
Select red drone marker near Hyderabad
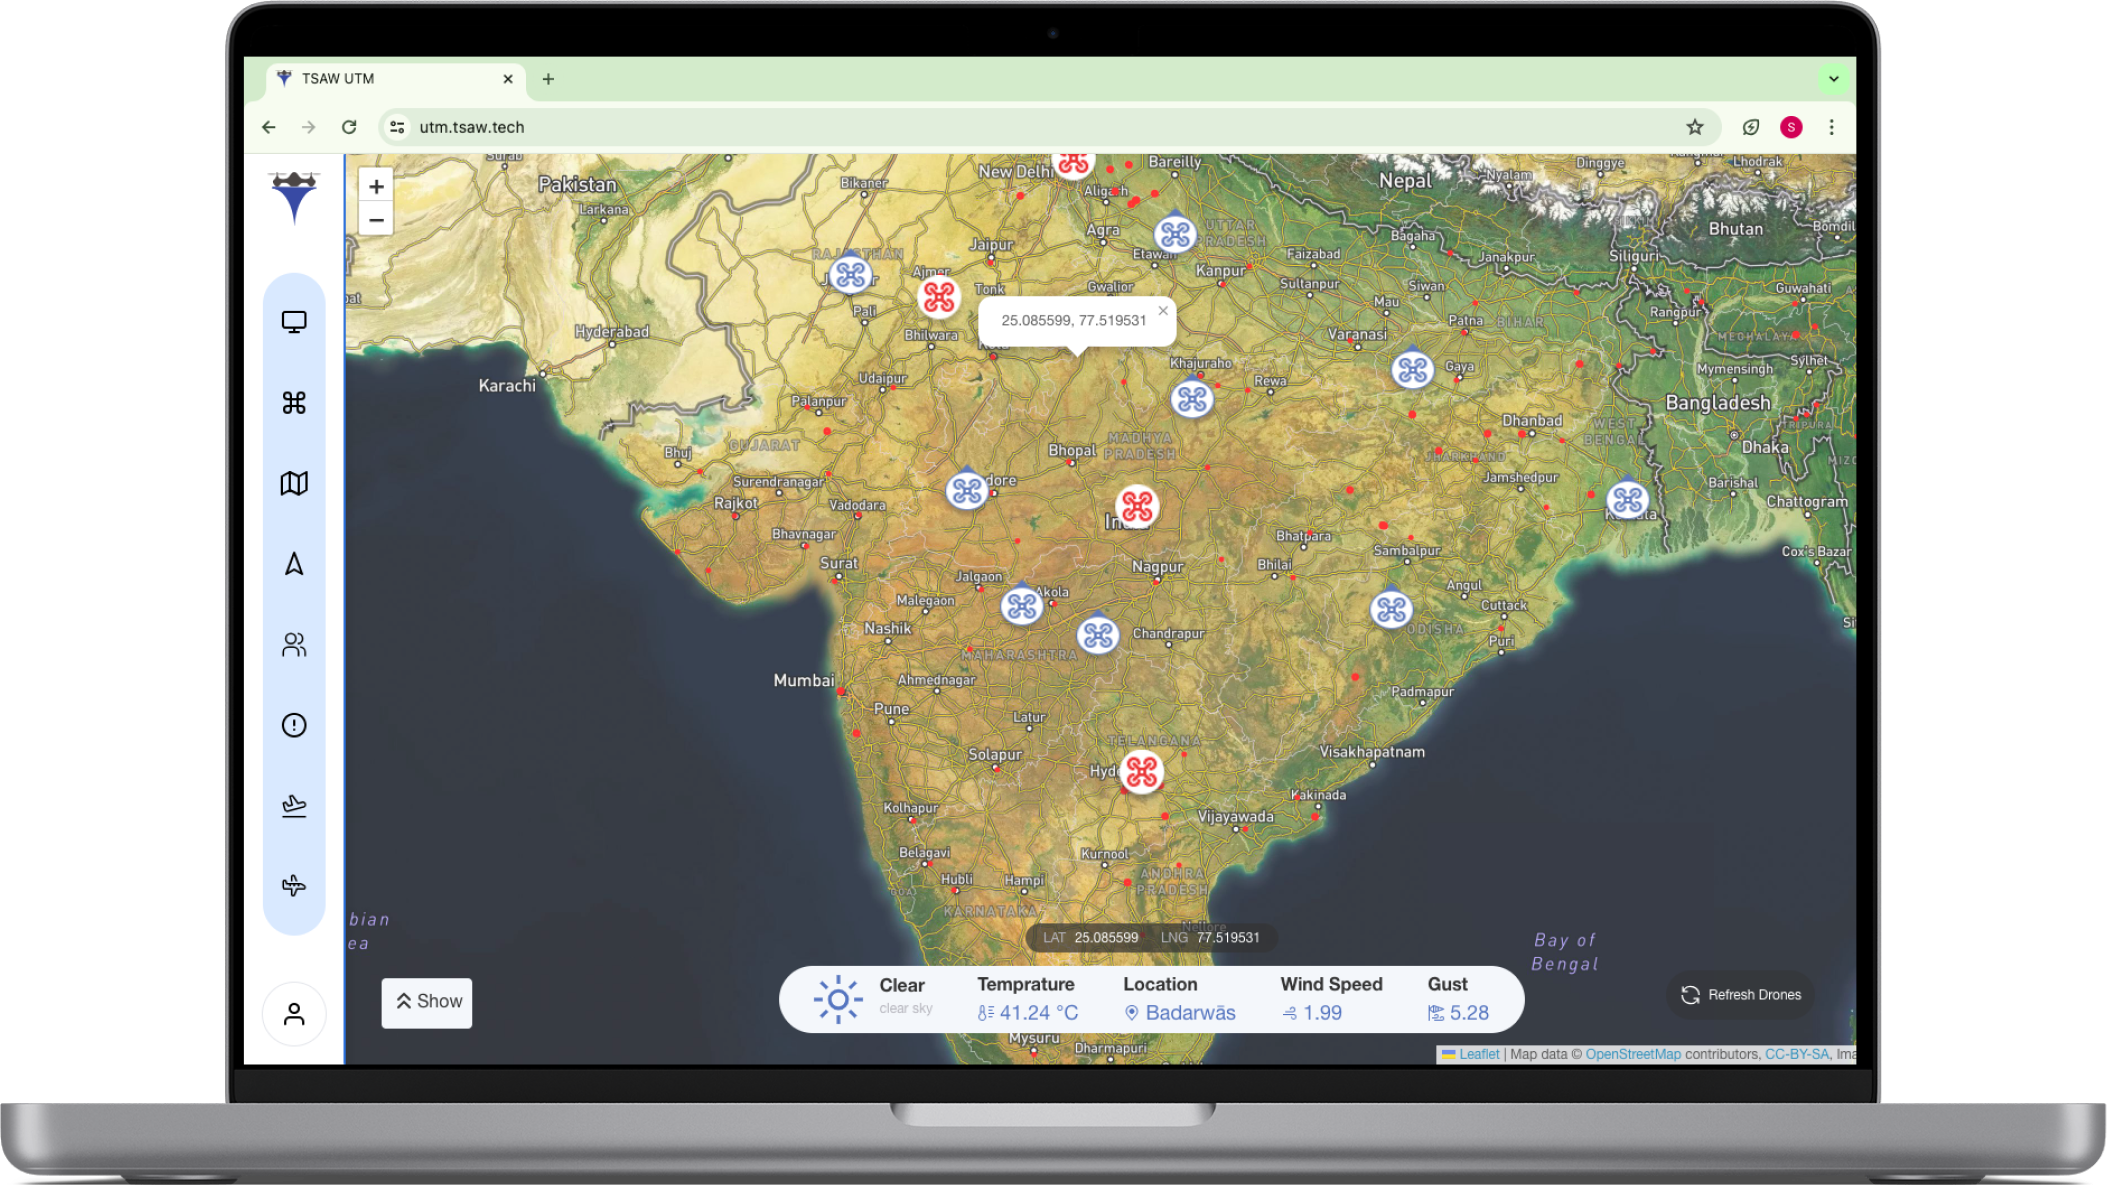pyautogui.click(x=1141, y=772)
